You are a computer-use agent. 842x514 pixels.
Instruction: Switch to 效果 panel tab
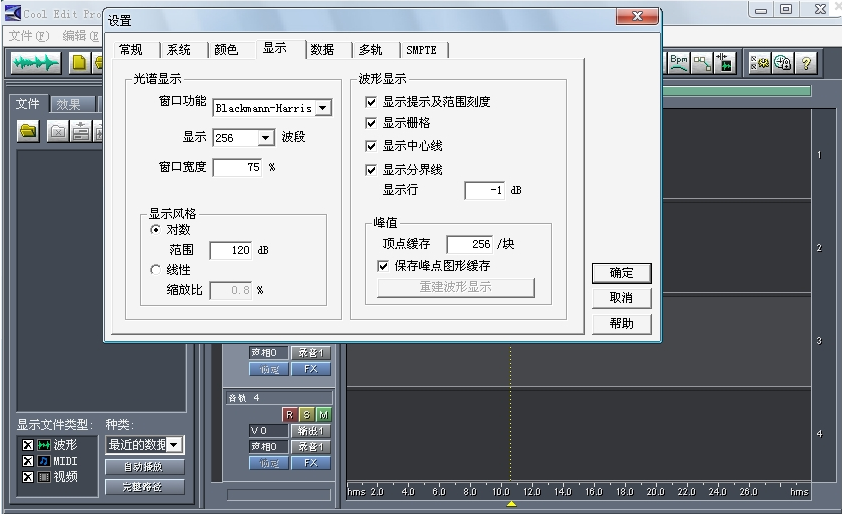tap(69, 105)
